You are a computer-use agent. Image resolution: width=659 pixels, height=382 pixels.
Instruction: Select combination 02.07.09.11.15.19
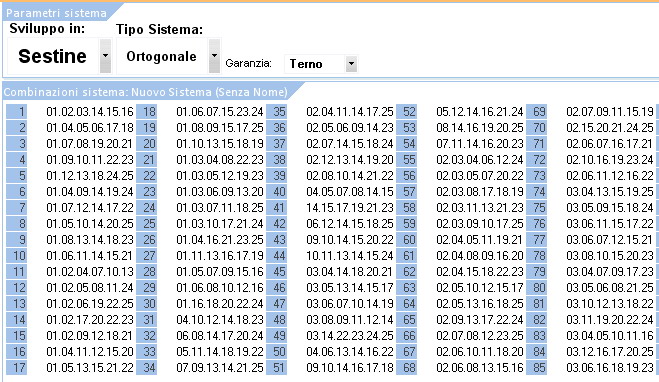[x=610, y=112]
